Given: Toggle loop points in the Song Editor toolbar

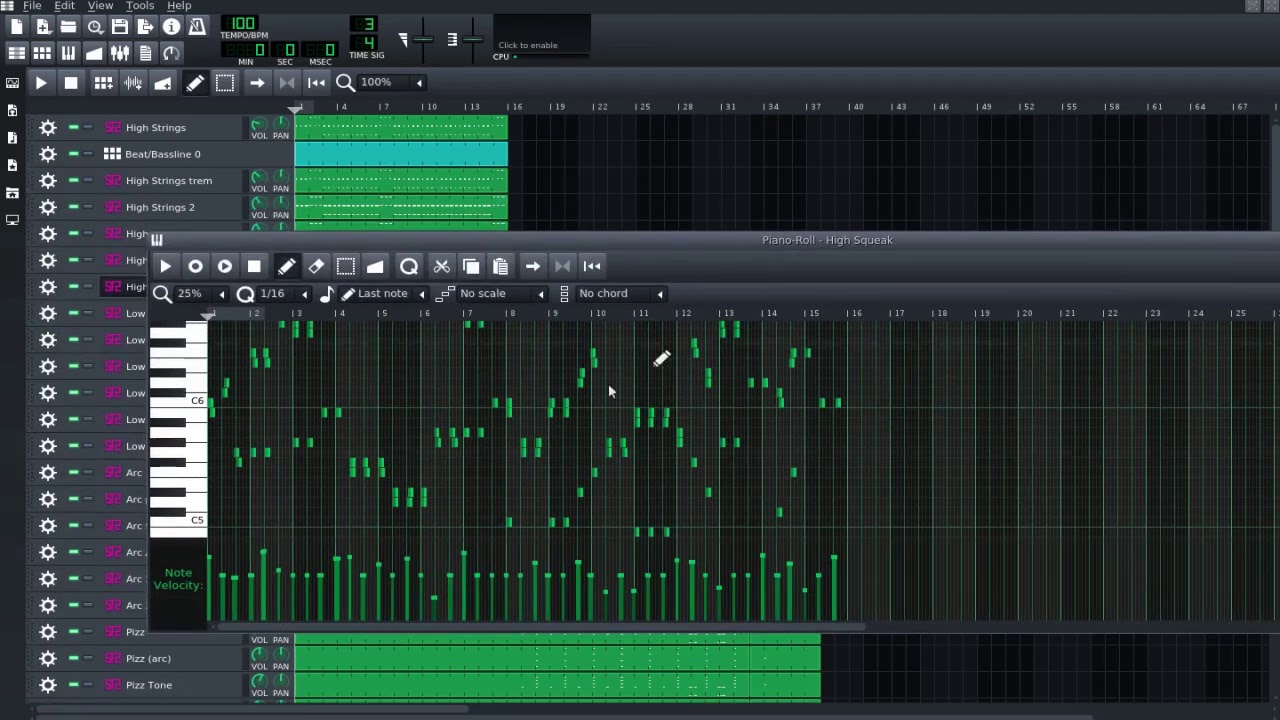Looking at the screenshot, I should click(287, 83).
